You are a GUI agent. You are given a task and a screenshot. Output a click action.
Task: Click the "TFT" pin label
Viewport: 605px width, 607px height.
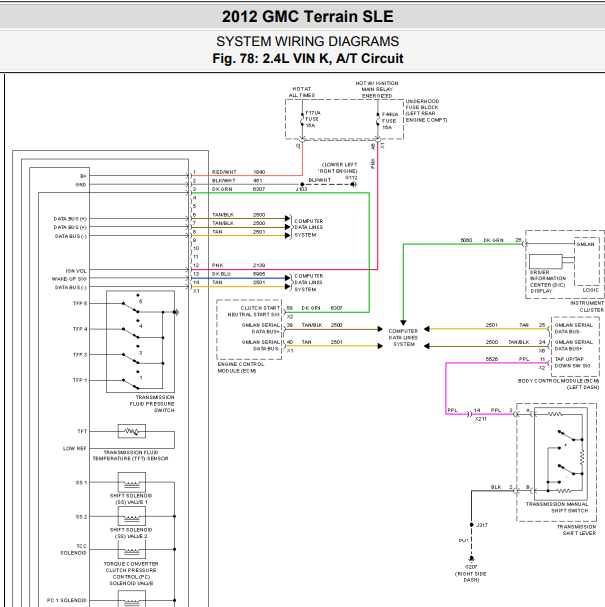coord(82,431)
